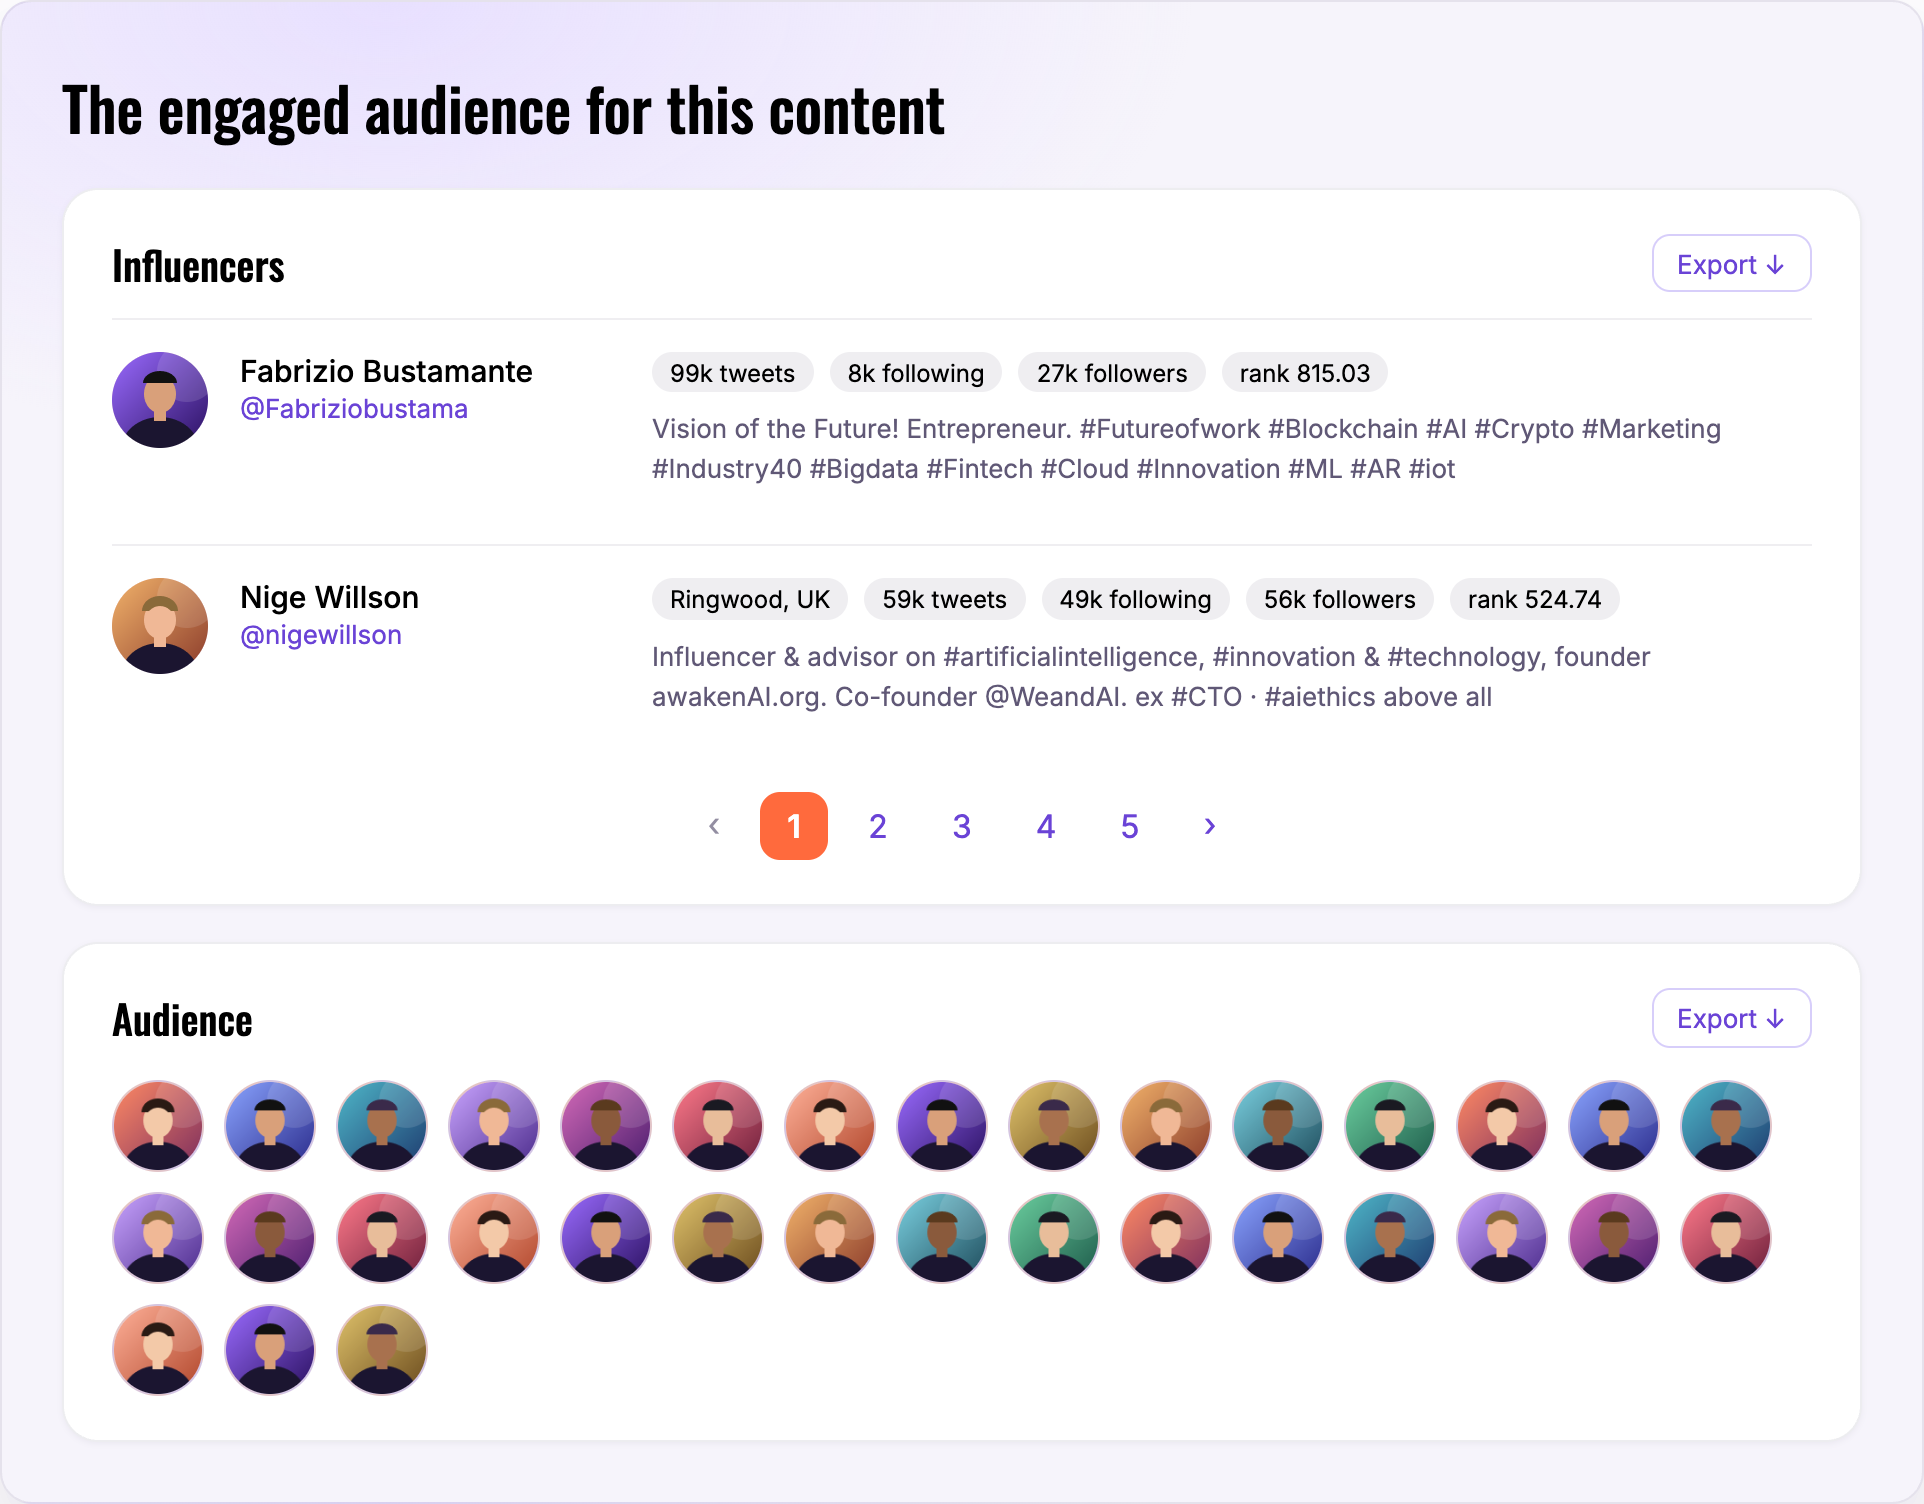This screenshot has width=1924, height=1504.
Task: Export the Influencers list
Action: click(1731, 264)
